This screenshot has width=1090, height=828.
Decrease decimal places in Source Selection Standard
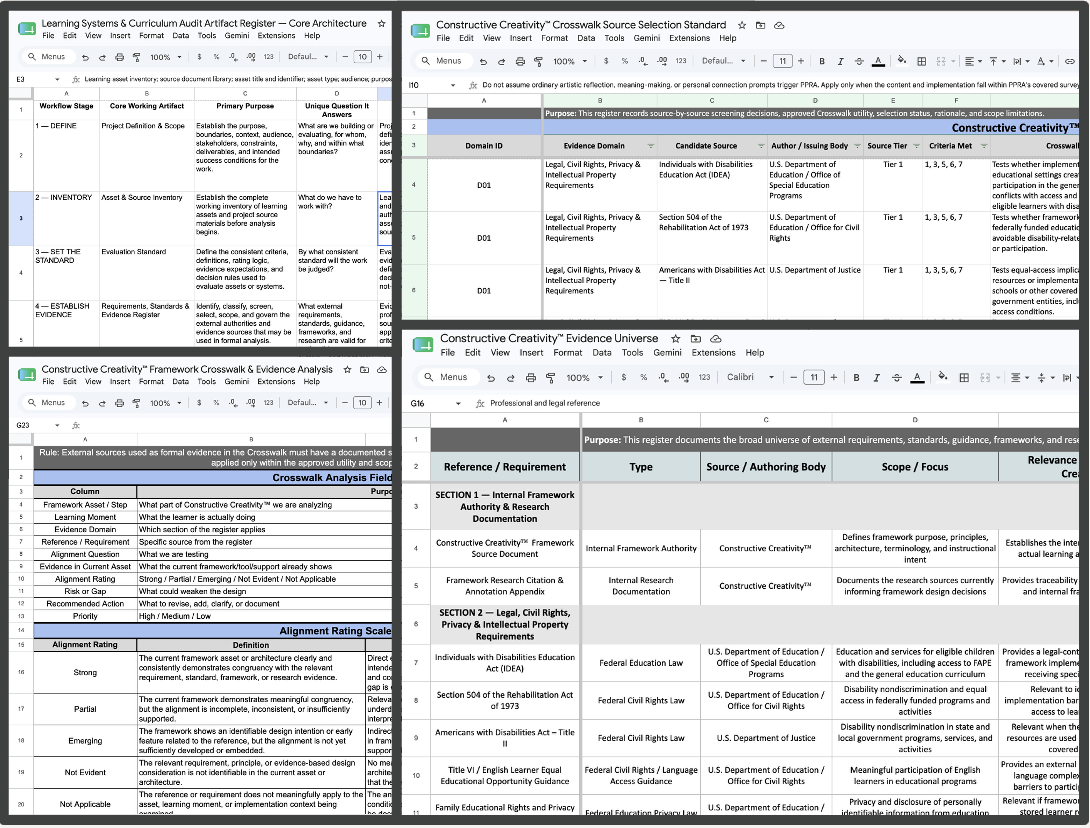(x=643, y=61)
